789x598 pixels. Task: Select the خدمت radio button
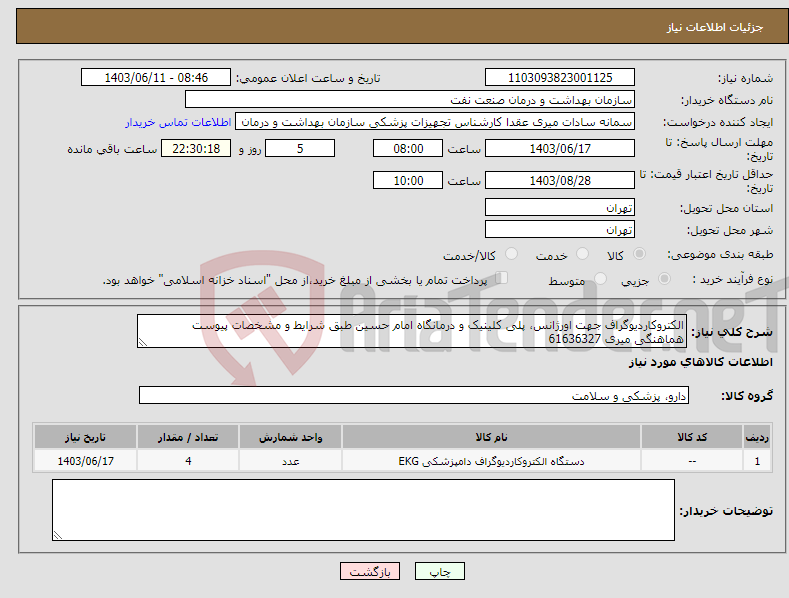[x=582, y=254]
